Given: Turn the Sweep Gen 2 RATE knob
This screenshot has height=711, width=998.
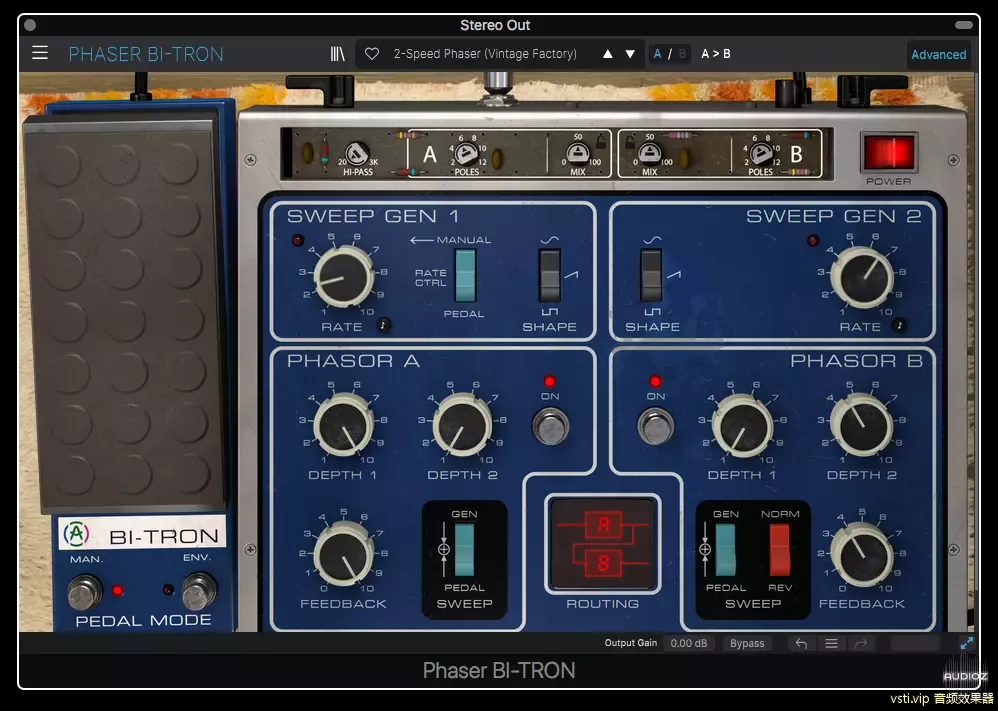Looking at the screenshot, I should point(862,277).
